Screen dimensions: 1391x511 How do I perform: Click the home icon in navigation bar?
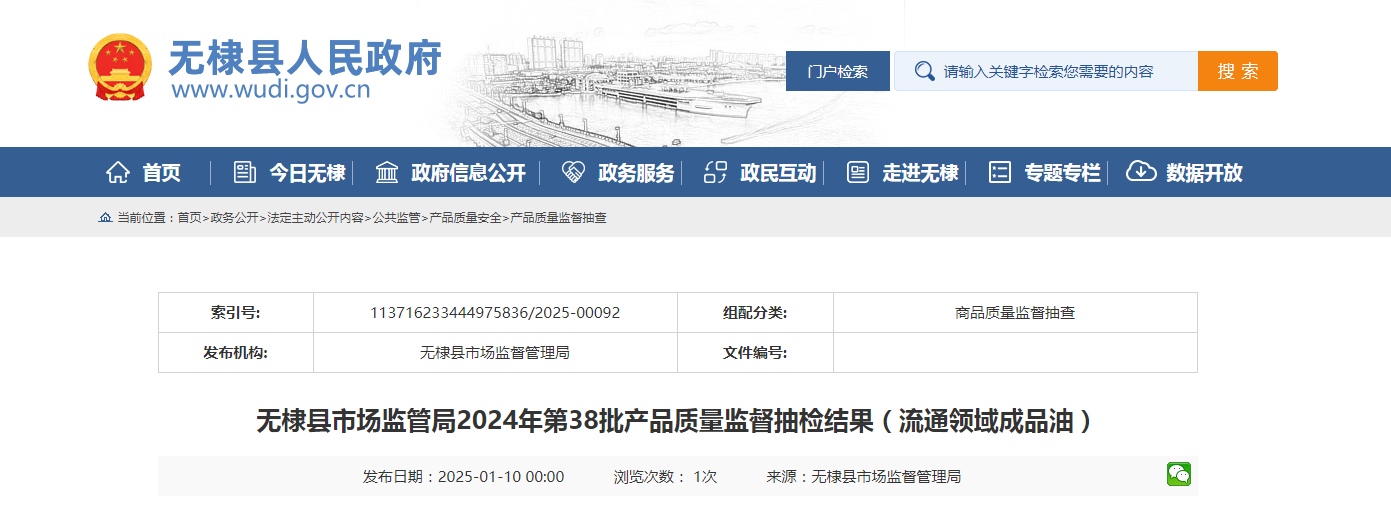pyautogui.click(x=118, y=172)
